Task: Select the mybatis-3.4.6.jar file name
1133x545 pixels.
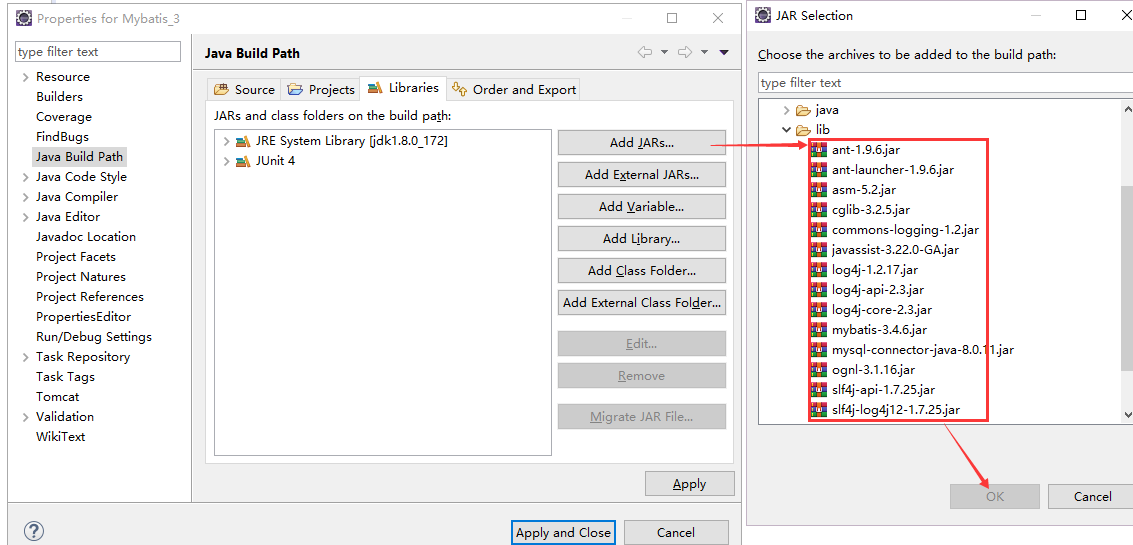Action: (x=879, y=330)
